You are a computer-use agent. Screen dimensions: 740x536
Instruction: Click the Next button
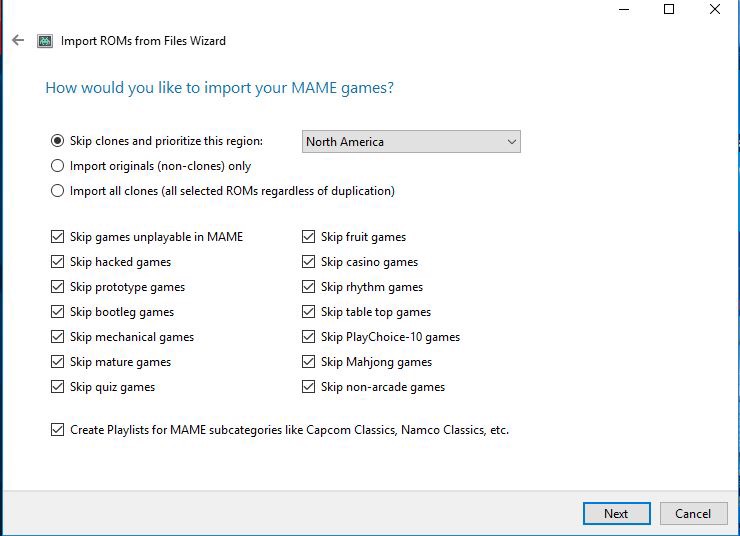tap(616, 513)
